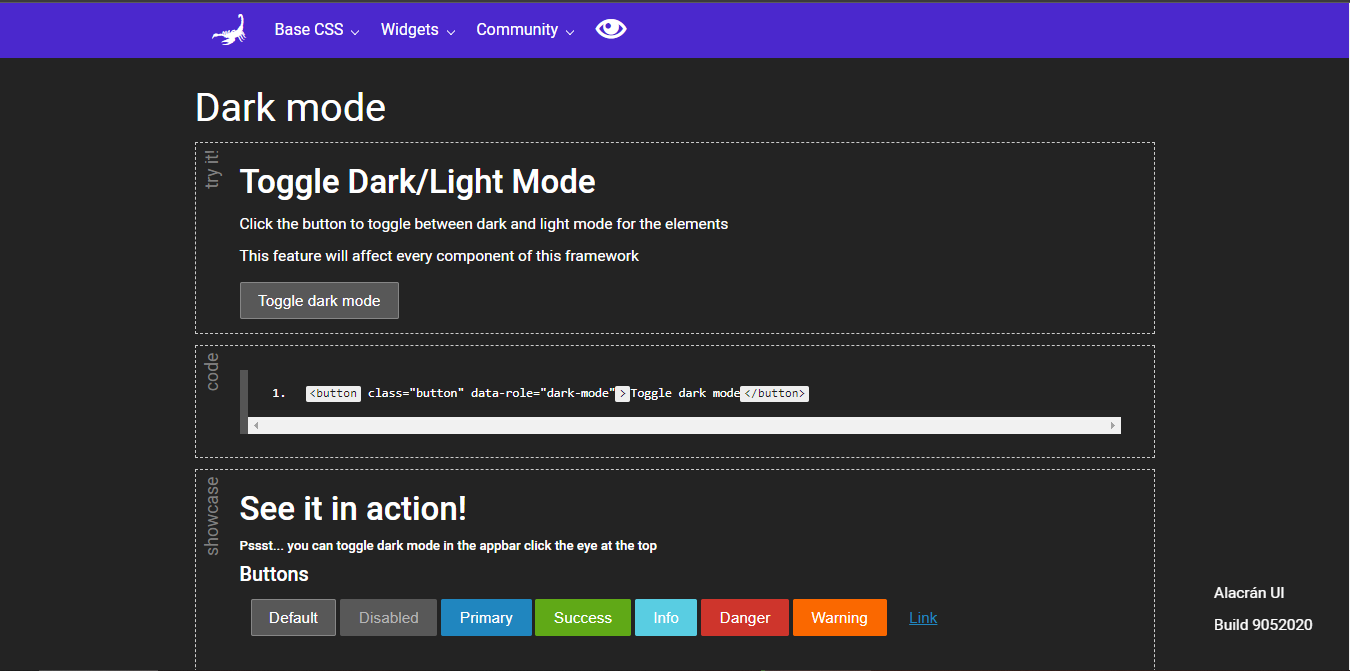This screenshot has height=671, width=1350.
Task: Click the red Danger button
Action: (x=745, y=617)
